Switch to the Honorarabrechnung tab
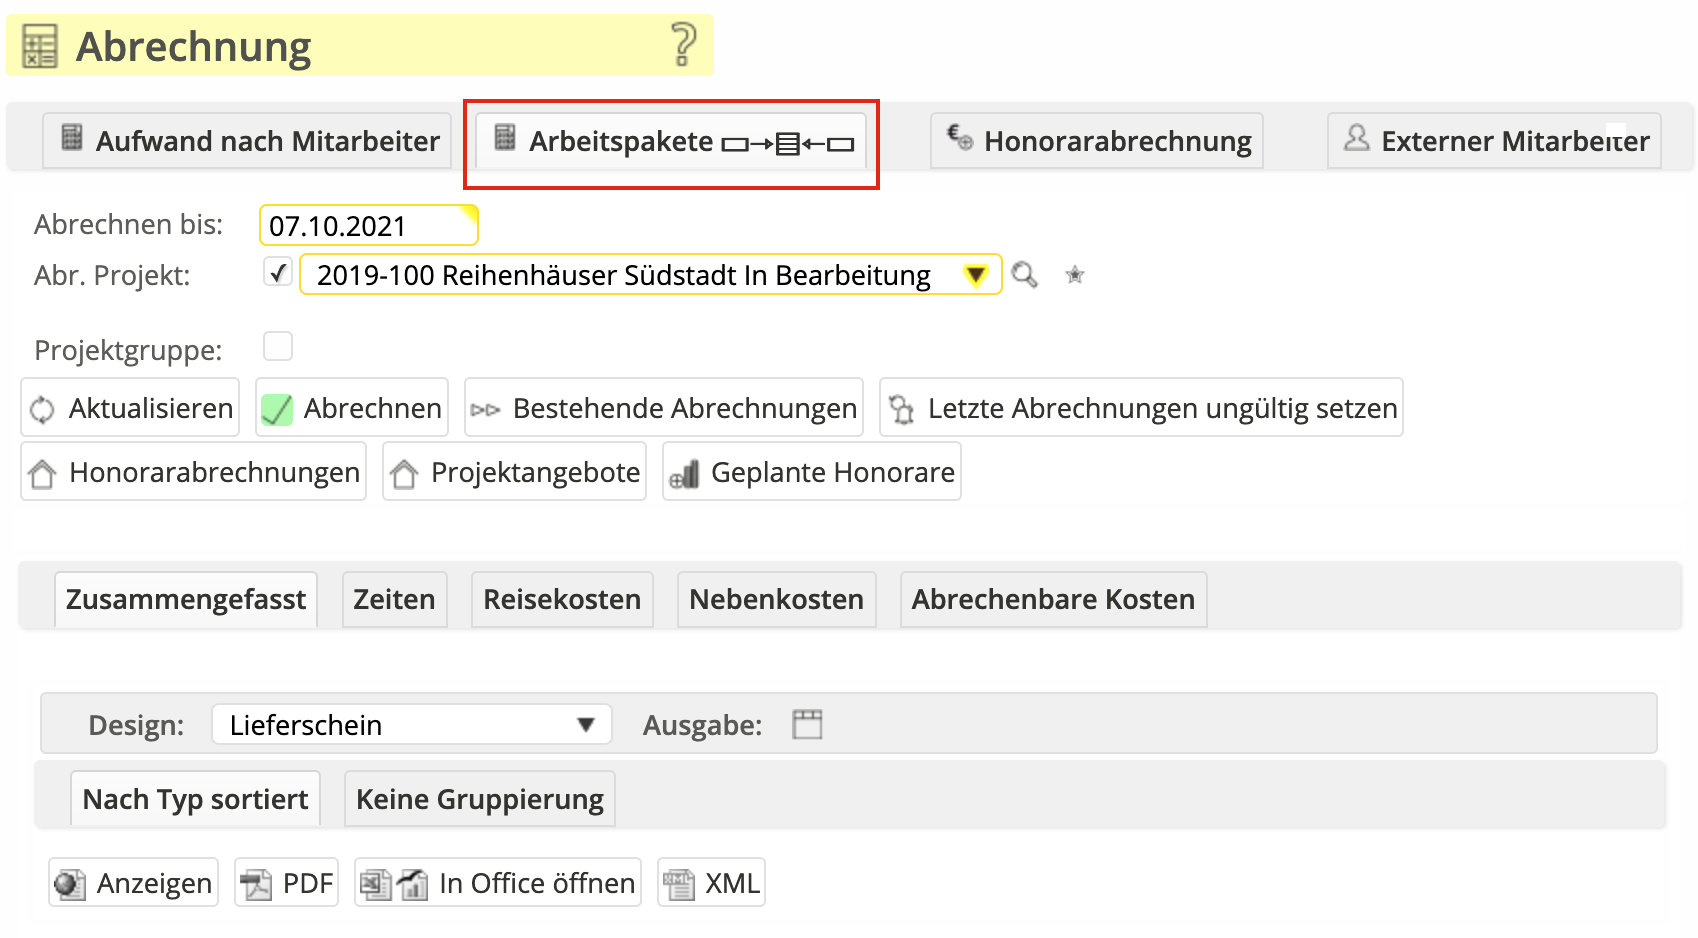This screenshot has width=1698, height=938. click(1097, 141)
